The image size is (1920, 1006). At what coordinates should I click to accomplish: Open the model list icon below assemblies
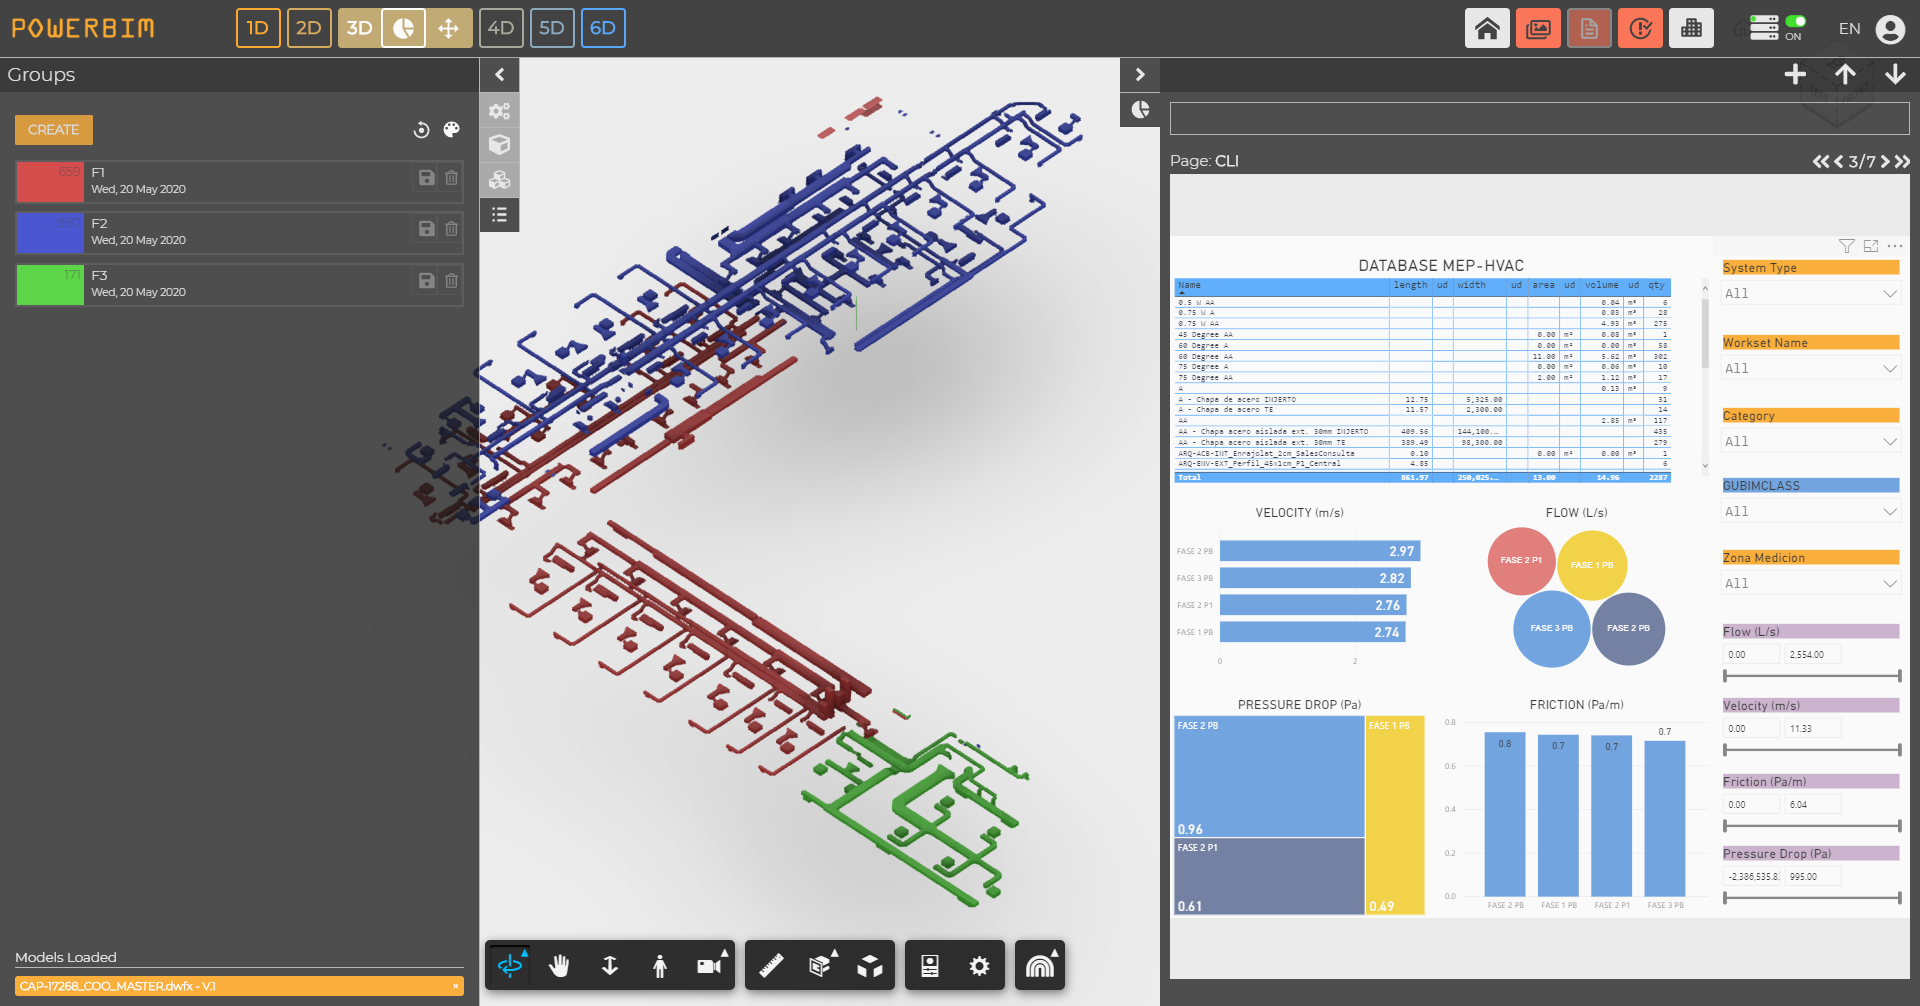point(500,215)
